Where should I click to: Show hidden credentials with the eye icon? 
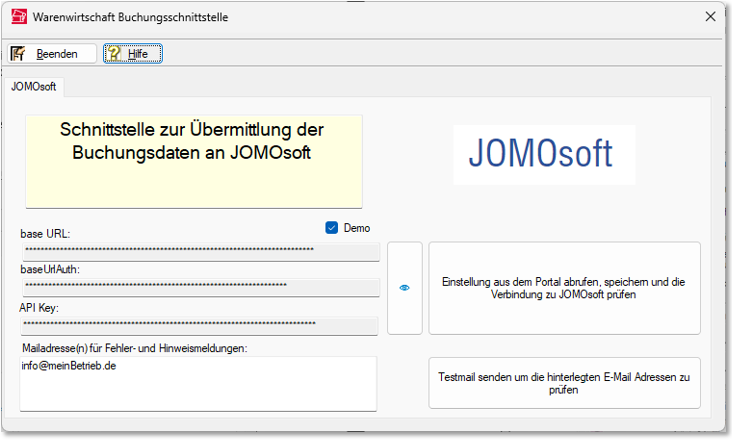click(x=405, y=288)
